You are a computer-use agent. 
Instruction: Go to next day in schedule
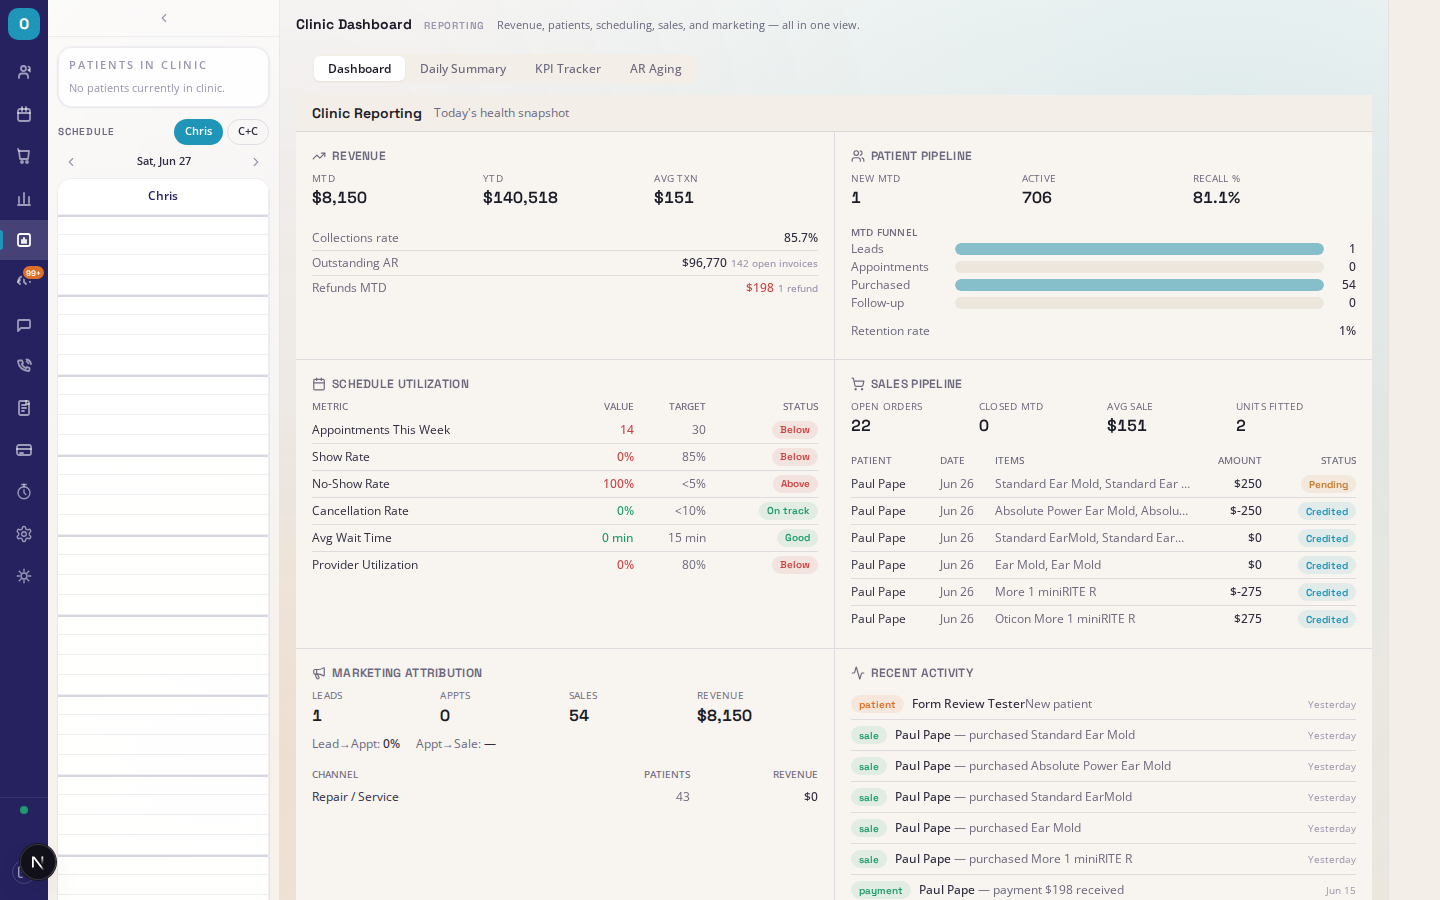256,162
